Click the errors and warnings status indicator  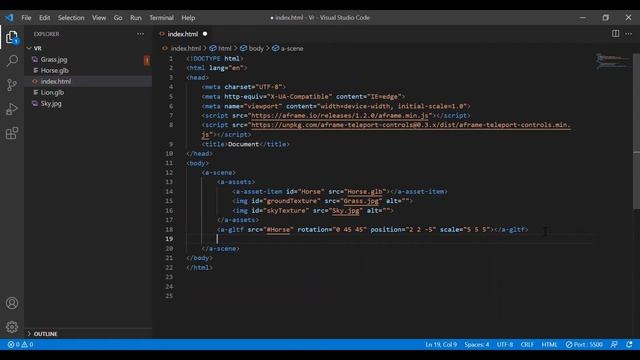coord(20,344)
